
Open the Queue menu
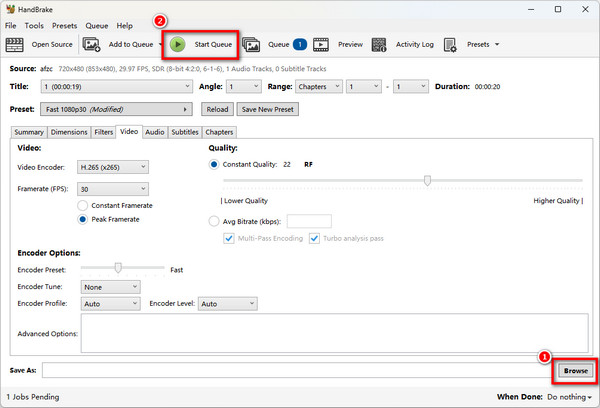point(97,26)
